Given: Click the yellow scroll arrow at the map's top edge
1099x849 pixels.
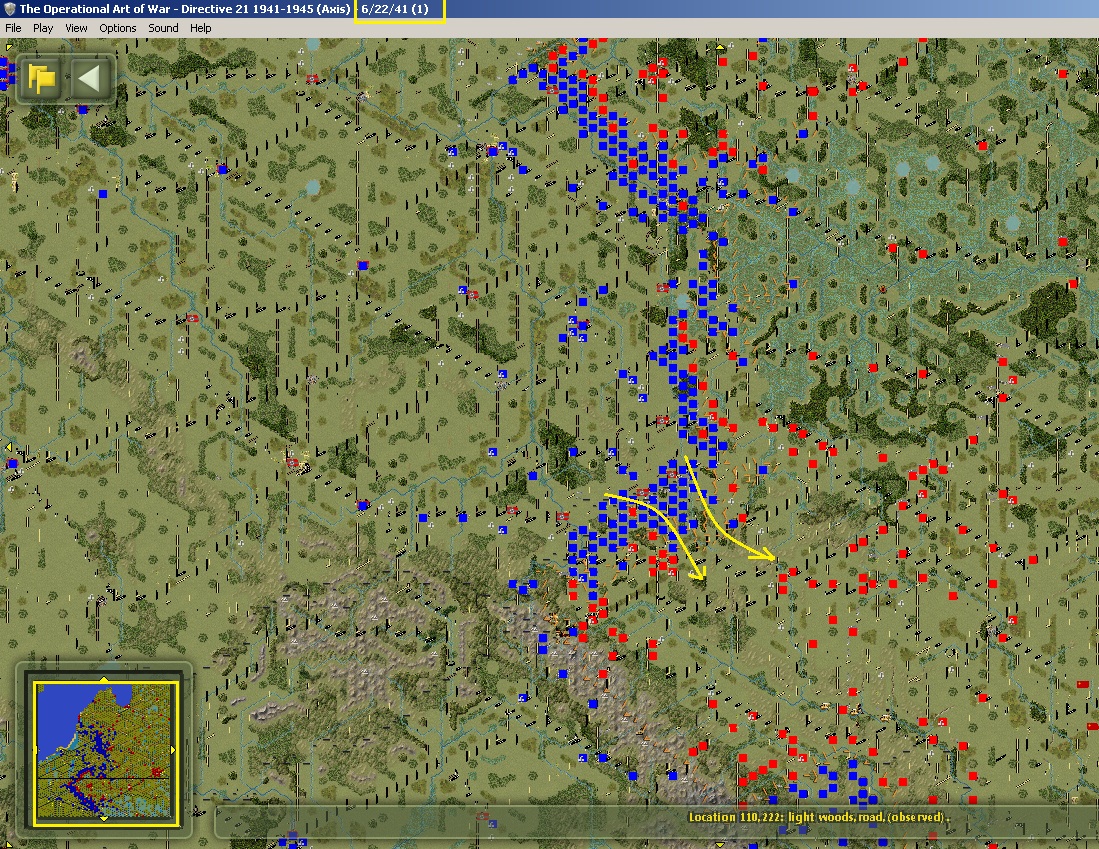Looking at the screenshot, I should point(720,46).
